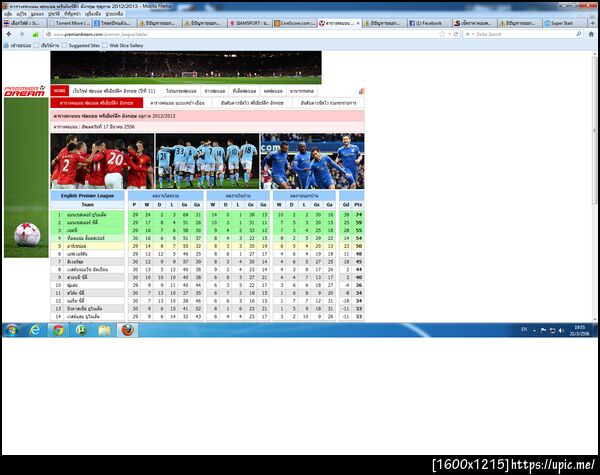600x475 pixels.
Task: Open the stadium banner image at top
Action: click(x=186, y=68)
